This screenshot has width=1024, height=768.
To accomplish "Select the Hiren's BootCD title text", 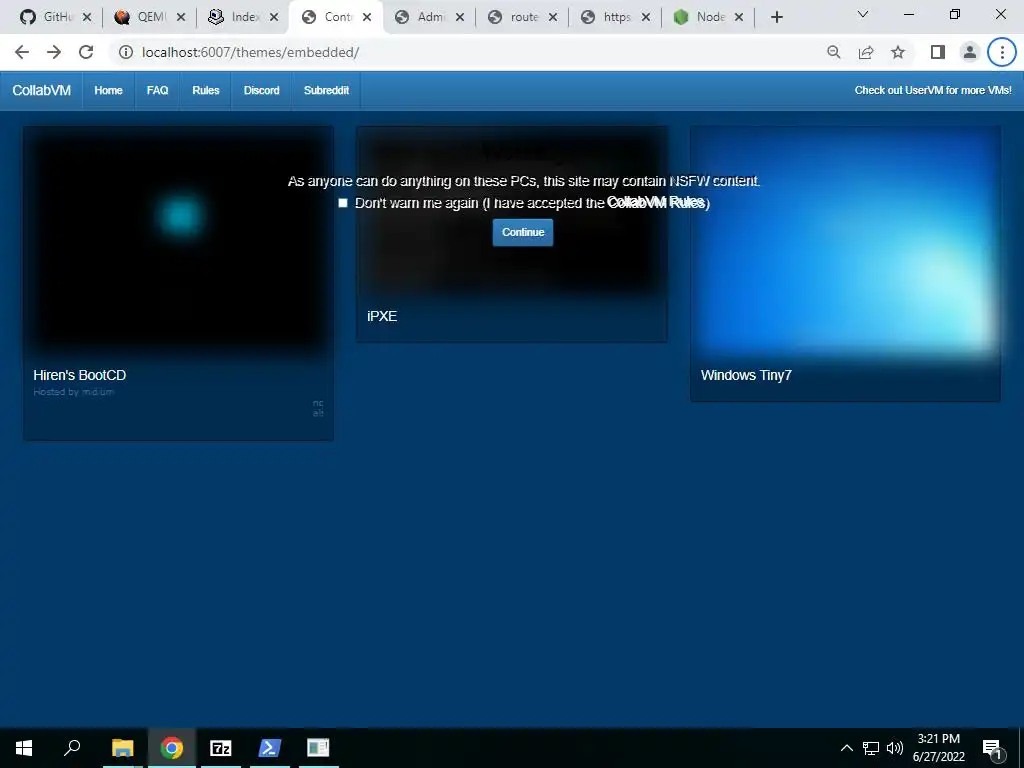I will (80, 375).
